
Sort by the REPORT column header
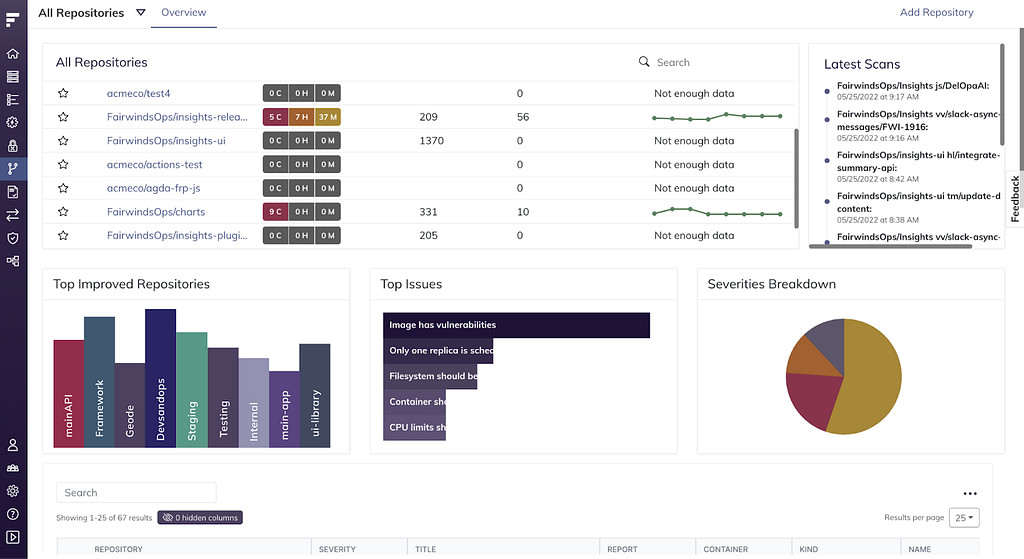point(622,549)
